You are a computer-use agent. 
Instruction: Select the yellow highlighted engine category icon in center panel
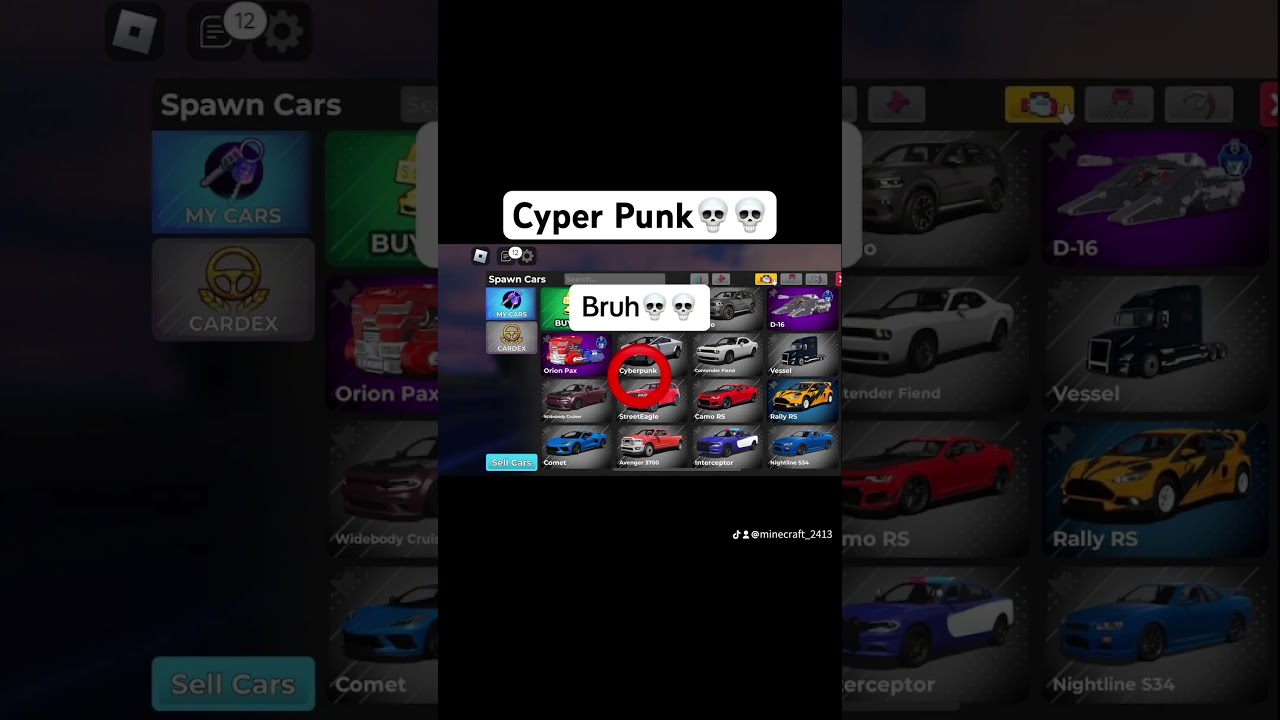(766, 279)
